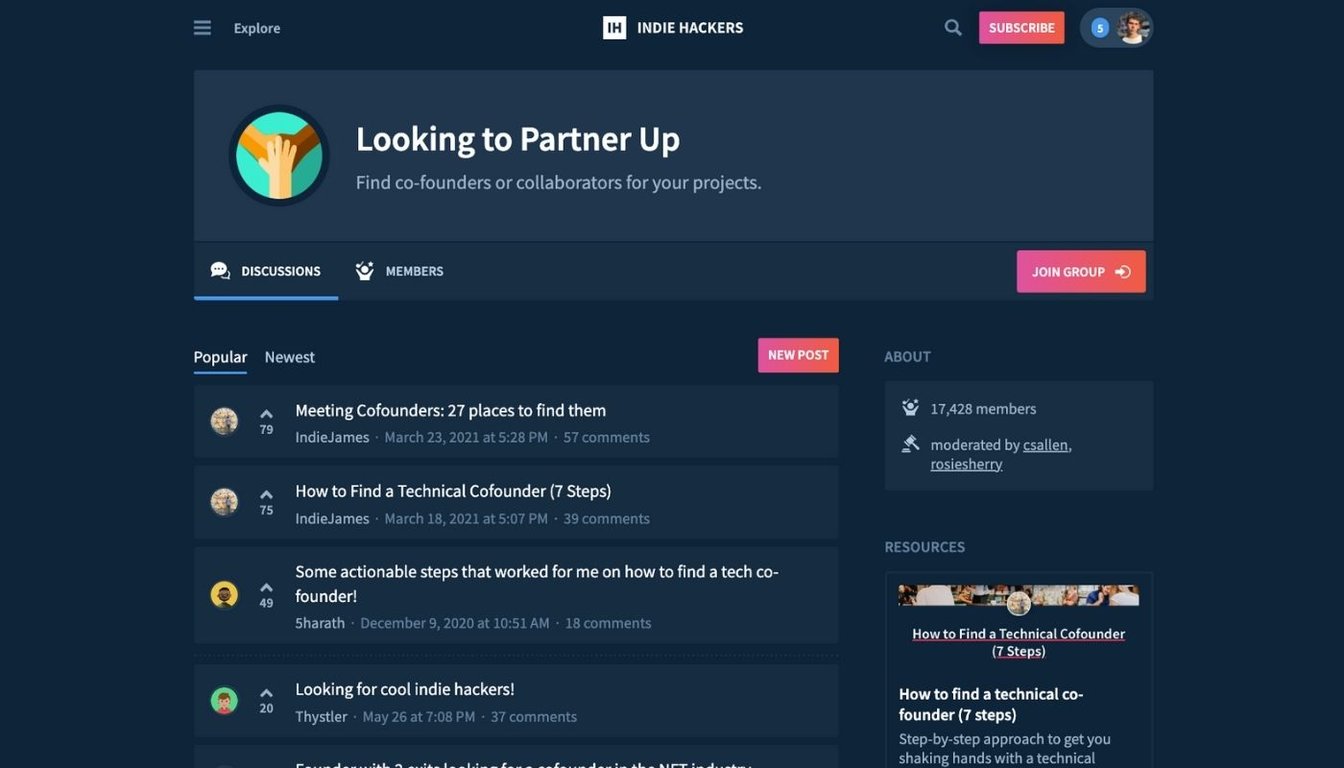Upvote How to Find a Technical Cofounder post

coord(266,495)
